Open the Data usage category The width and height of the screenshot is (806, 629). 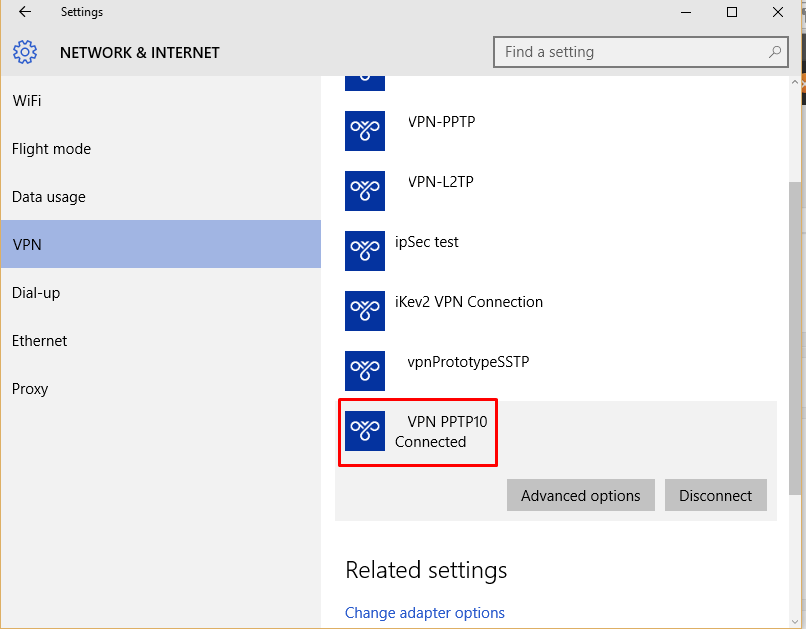click(160, 196)
